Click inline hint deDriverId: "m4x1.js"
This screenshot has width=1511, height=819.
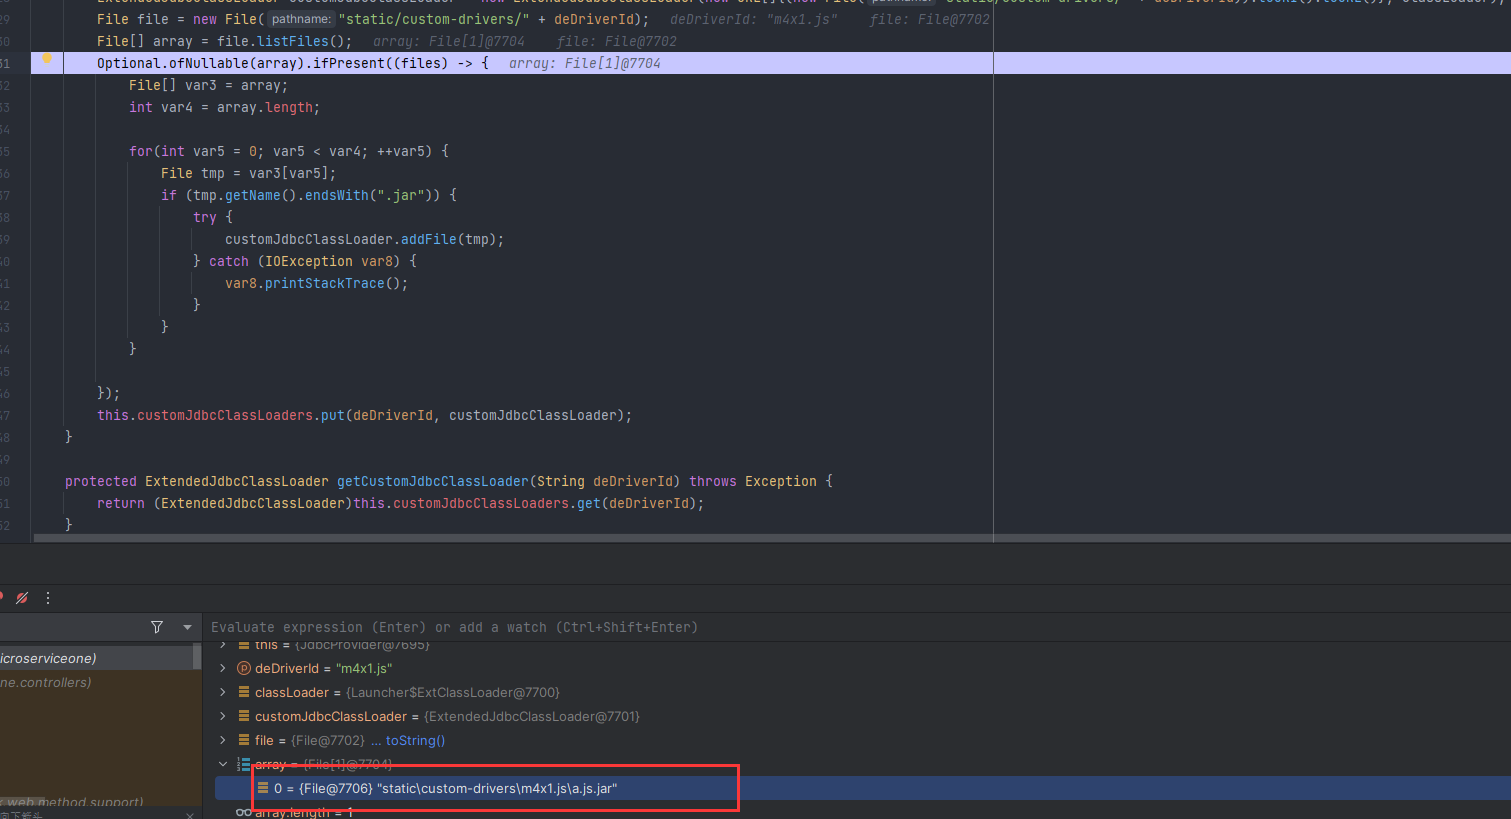coord(754,19)
